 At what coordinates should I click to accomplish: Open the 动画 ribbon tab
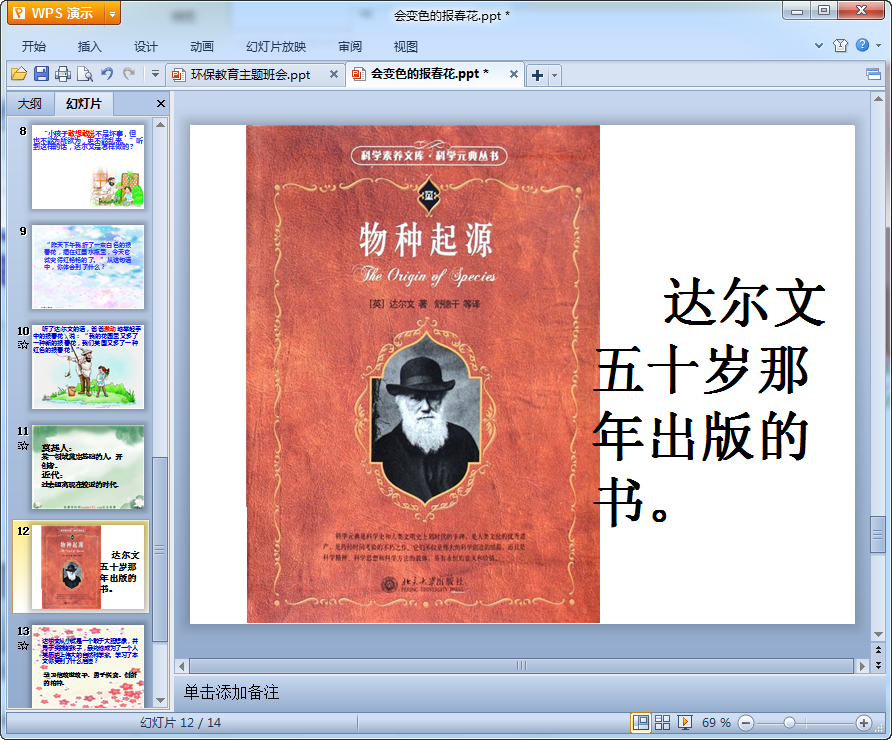(x=202, y=47)
